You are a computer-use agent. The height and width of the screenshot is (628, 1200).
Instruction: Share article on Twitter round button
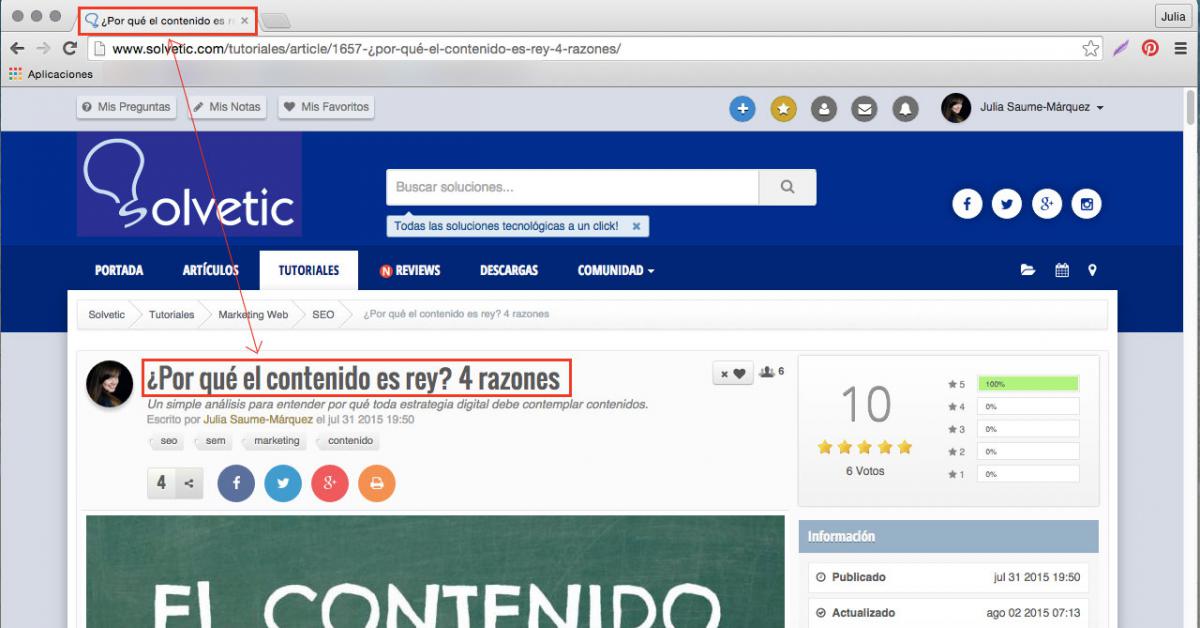tap(283, 484)
